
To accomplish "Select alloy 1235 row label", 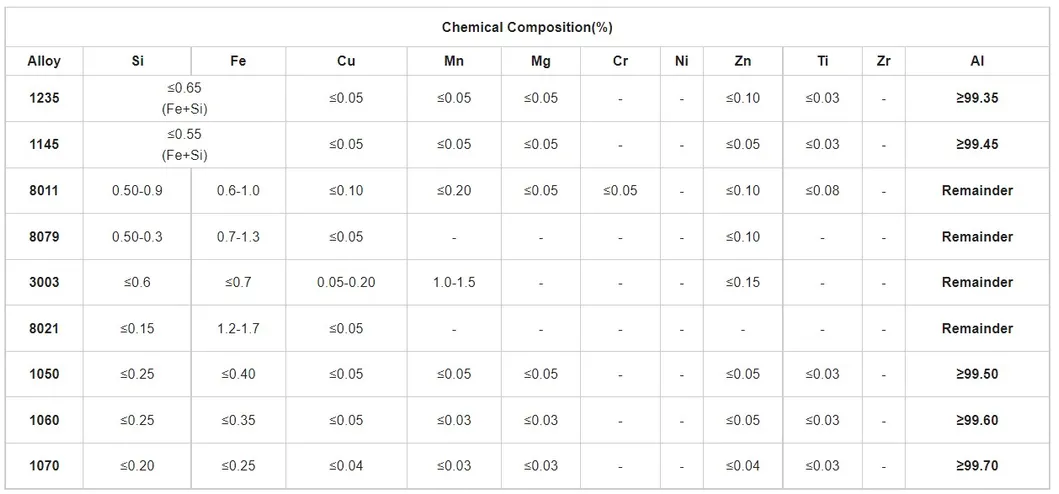I will point(44,99).
